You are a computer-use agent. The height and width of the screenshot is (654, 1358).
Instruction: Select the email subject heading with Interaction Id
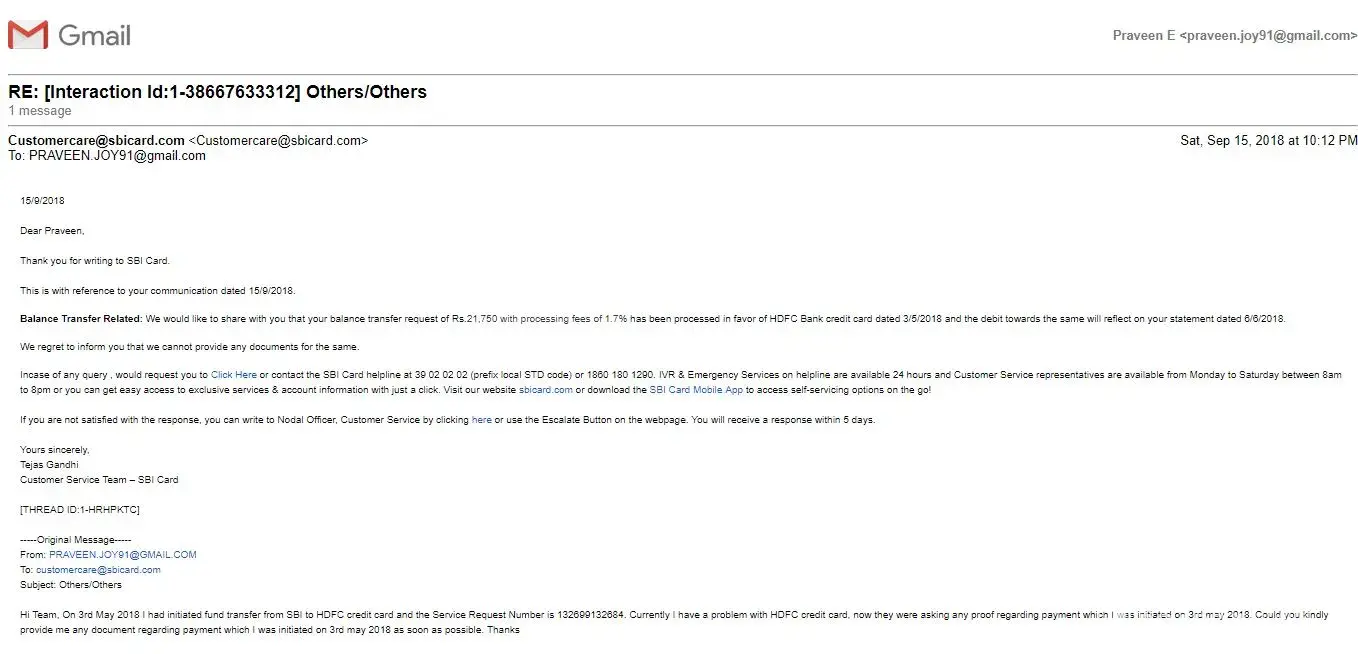217,92
